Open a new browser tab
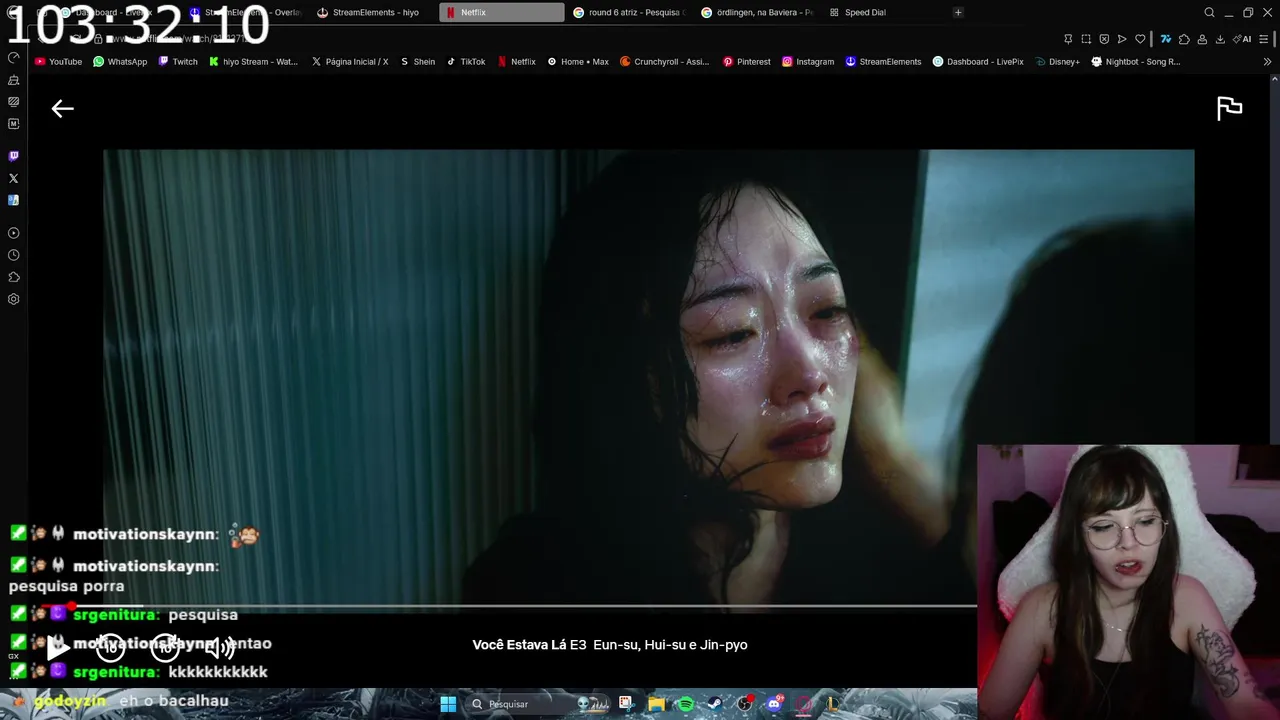This screenshot has width=1280, height=720. tap(958, 12)
